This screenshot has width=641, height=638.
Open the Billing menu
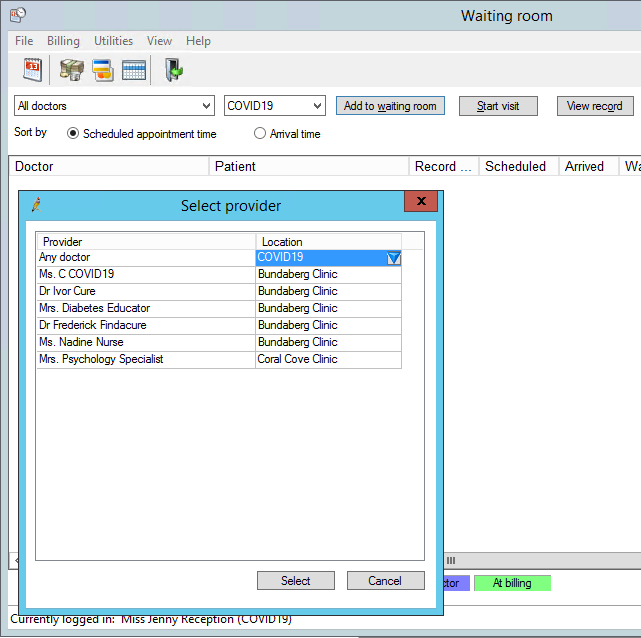(63, 41)
